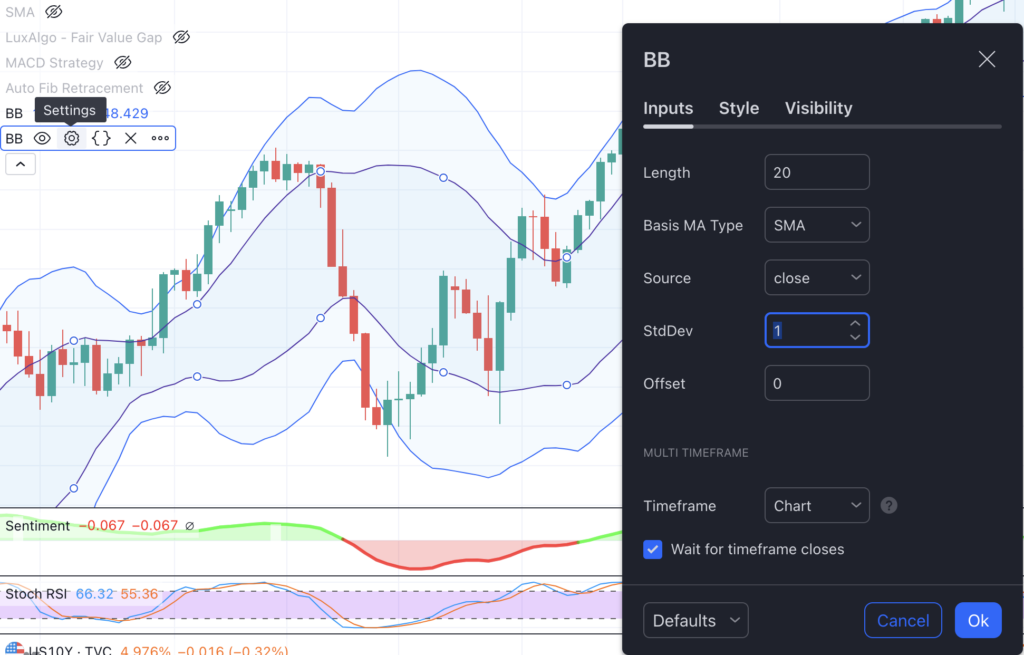Open the Timeframe dropdown set to Chart
Image resolution: width=1024 pixels, height=655 pixels.
816,505
